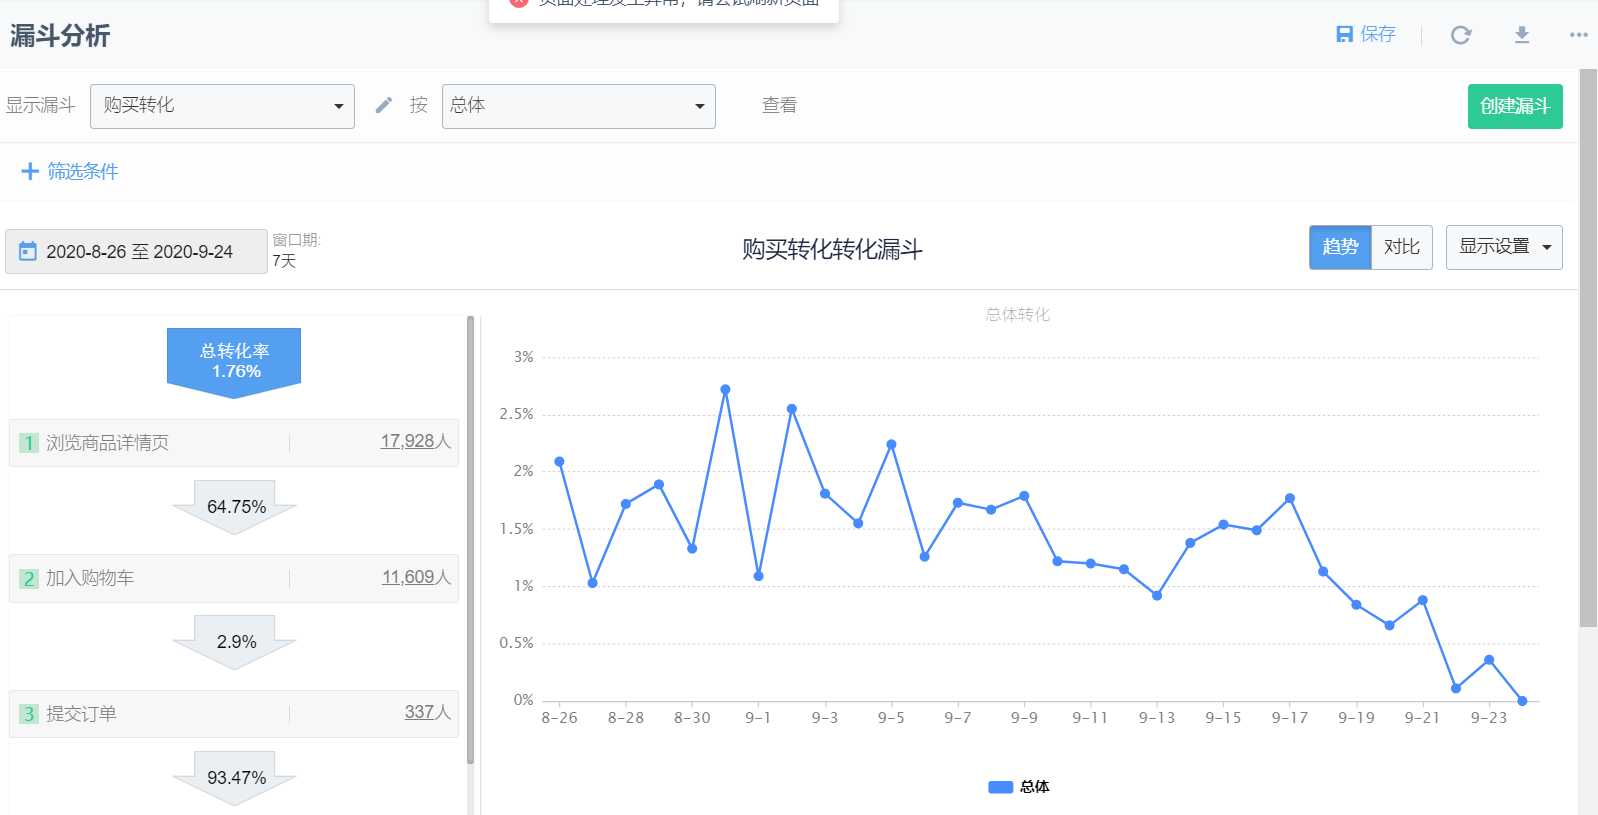Click the 查看 button
This screenshot has height=815, width=1598.
point(779,105)
